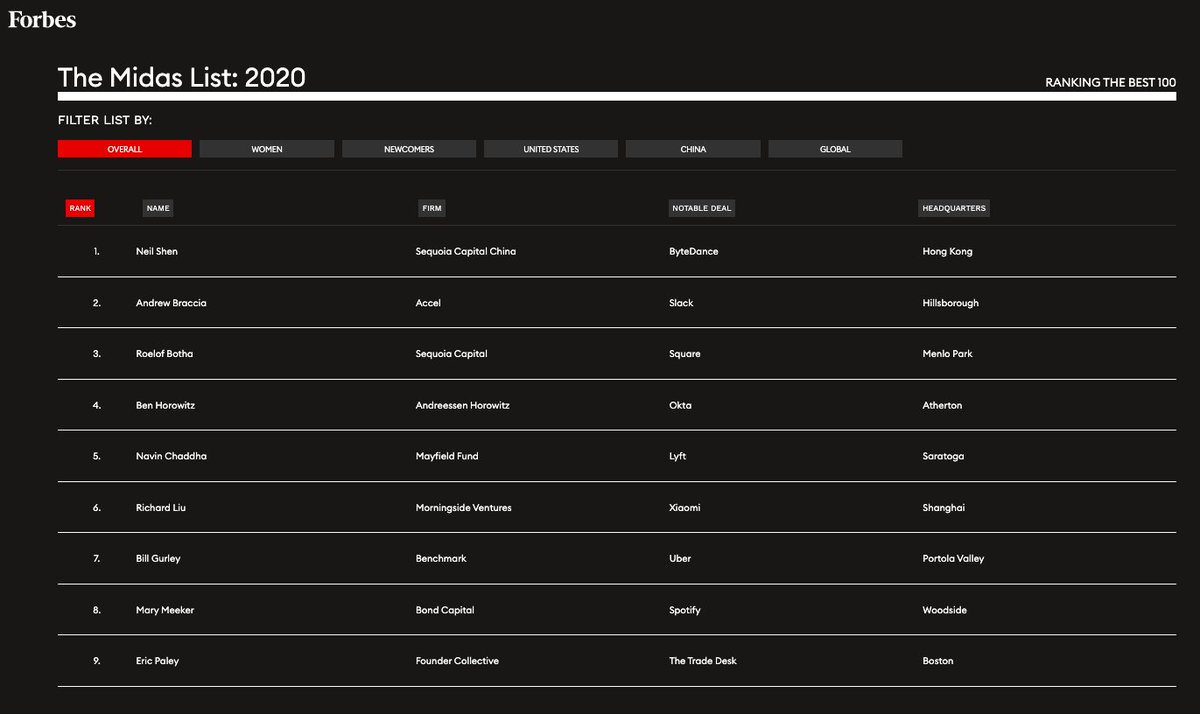The width and height of the screenshot is (1200, 714).
Task: Click the Square notable deal
Action: [x=685, y=354]
